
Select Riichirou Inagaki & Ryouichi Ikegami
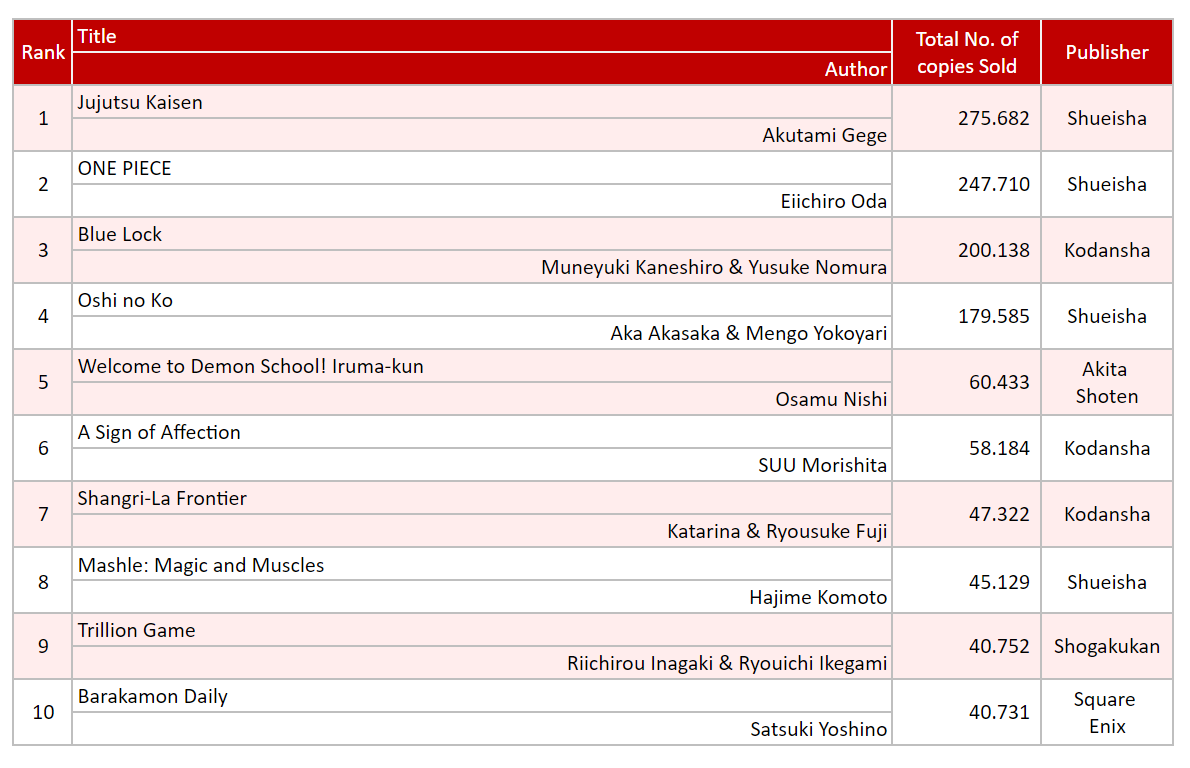pyautogui.click(x=726, y=663)
